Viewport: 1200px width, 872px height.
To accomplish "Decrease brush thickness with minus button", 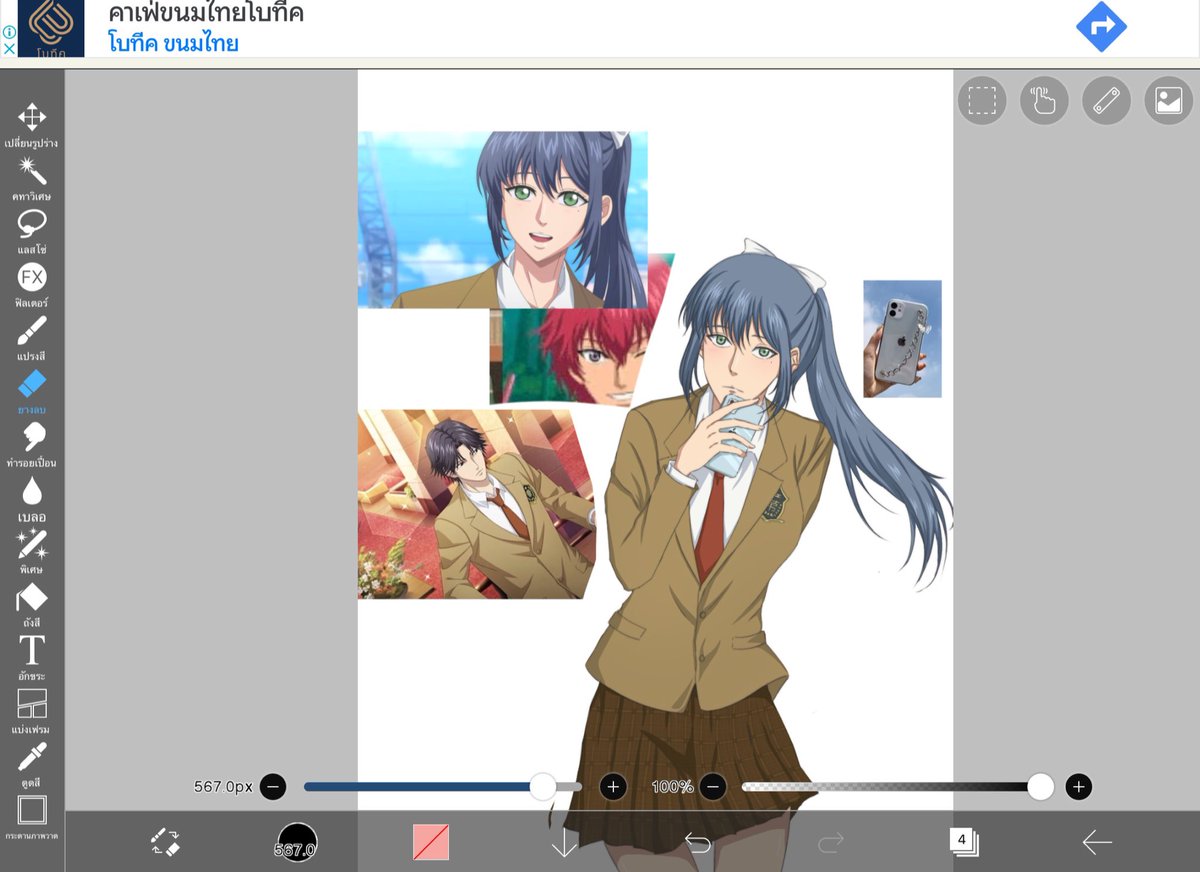I will 273,787.
